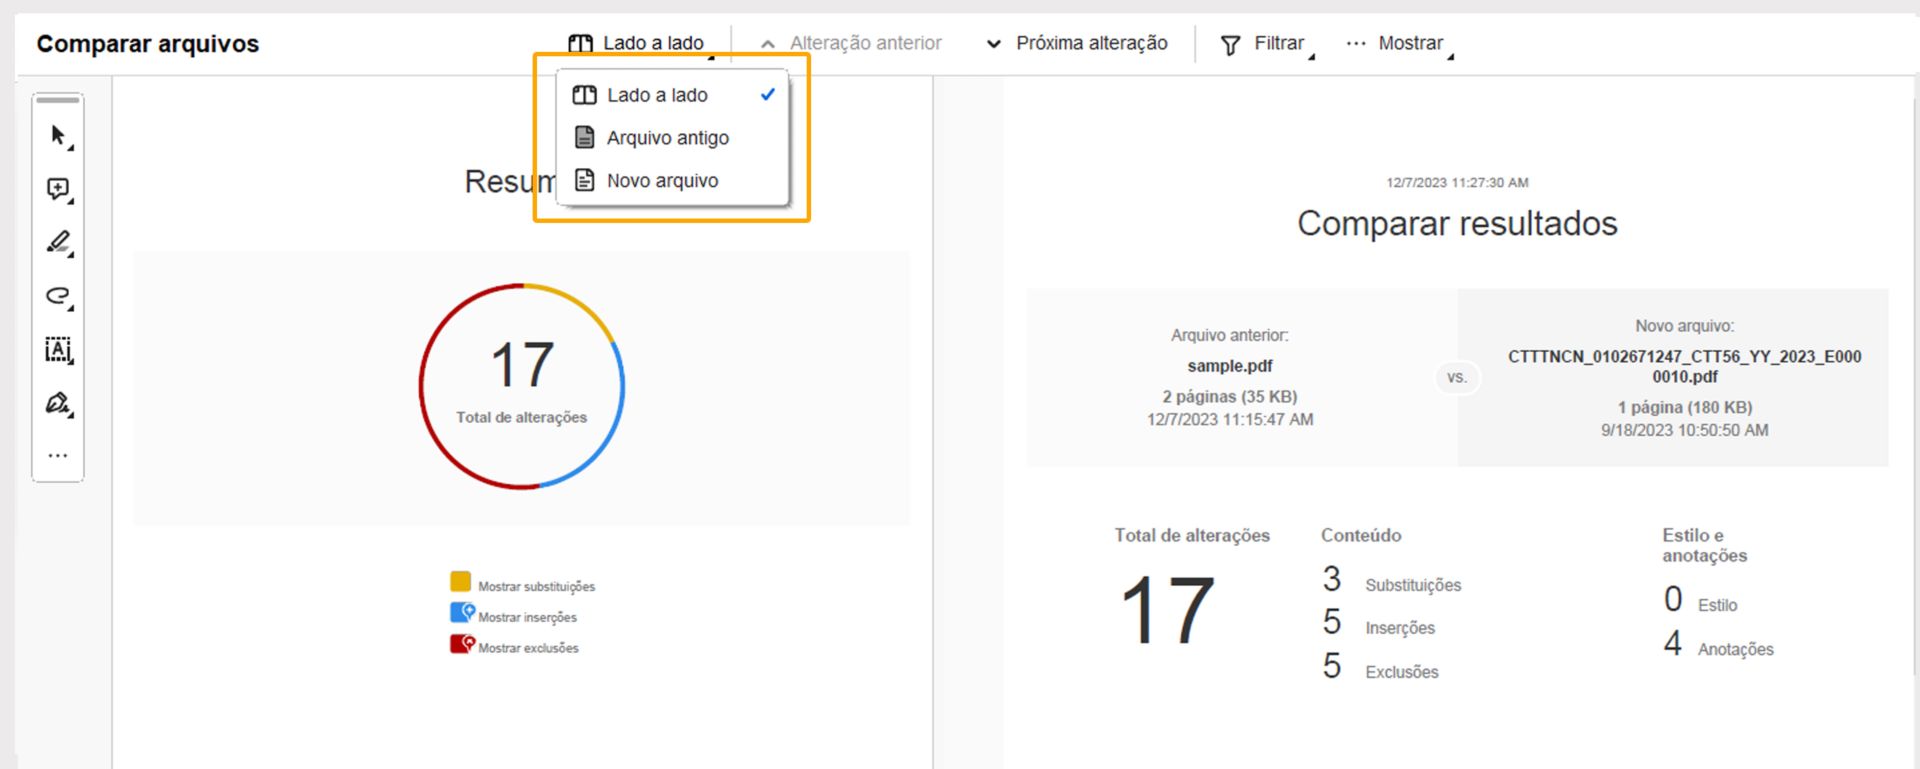
Task: Click the 2 páginas (35 KB) text
Action: [1230, 396]
